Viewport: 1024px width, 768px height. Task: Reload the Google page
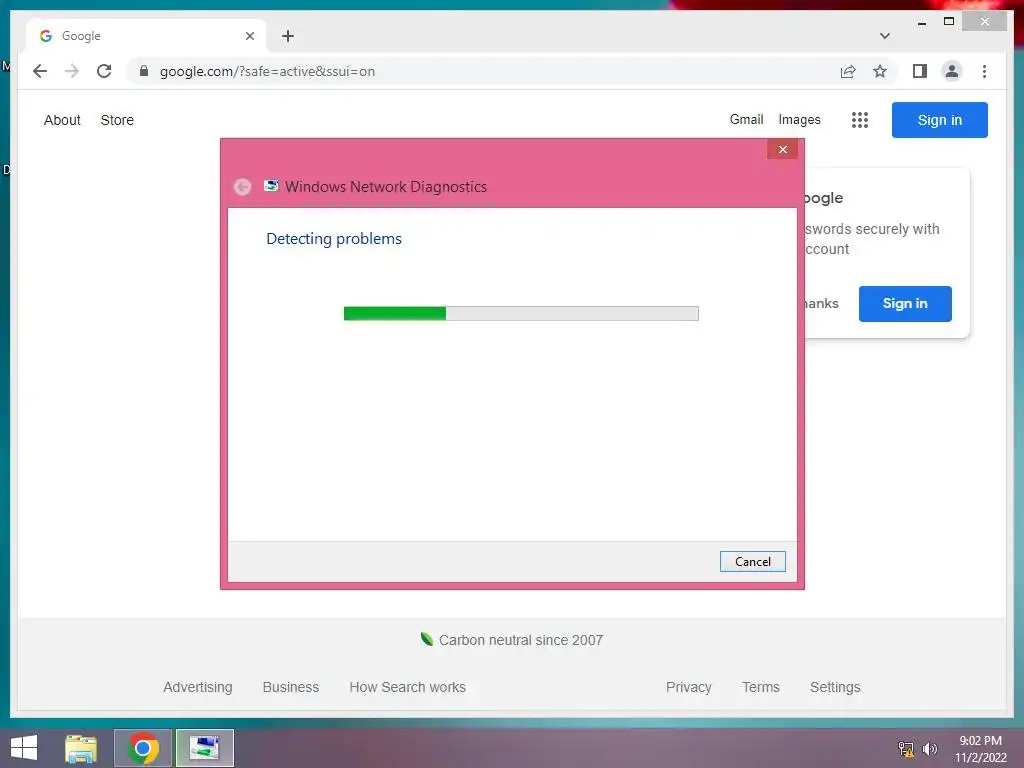pos(104,71)
